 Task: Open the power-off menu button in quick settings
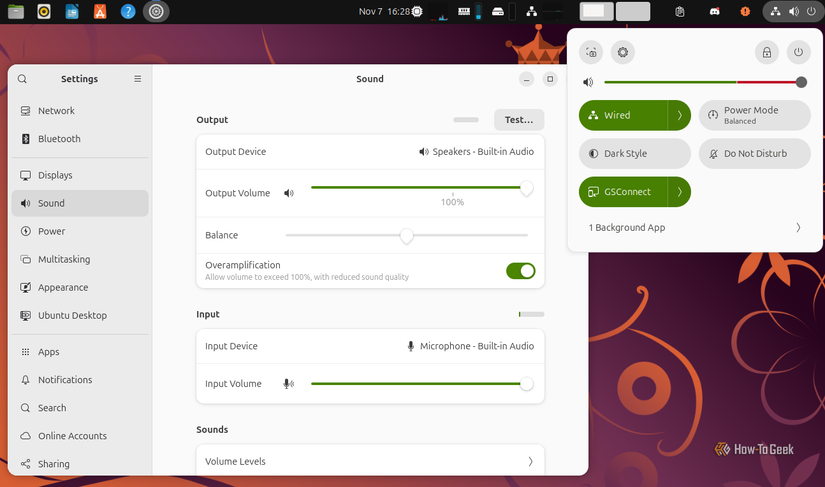coord(798,52)
